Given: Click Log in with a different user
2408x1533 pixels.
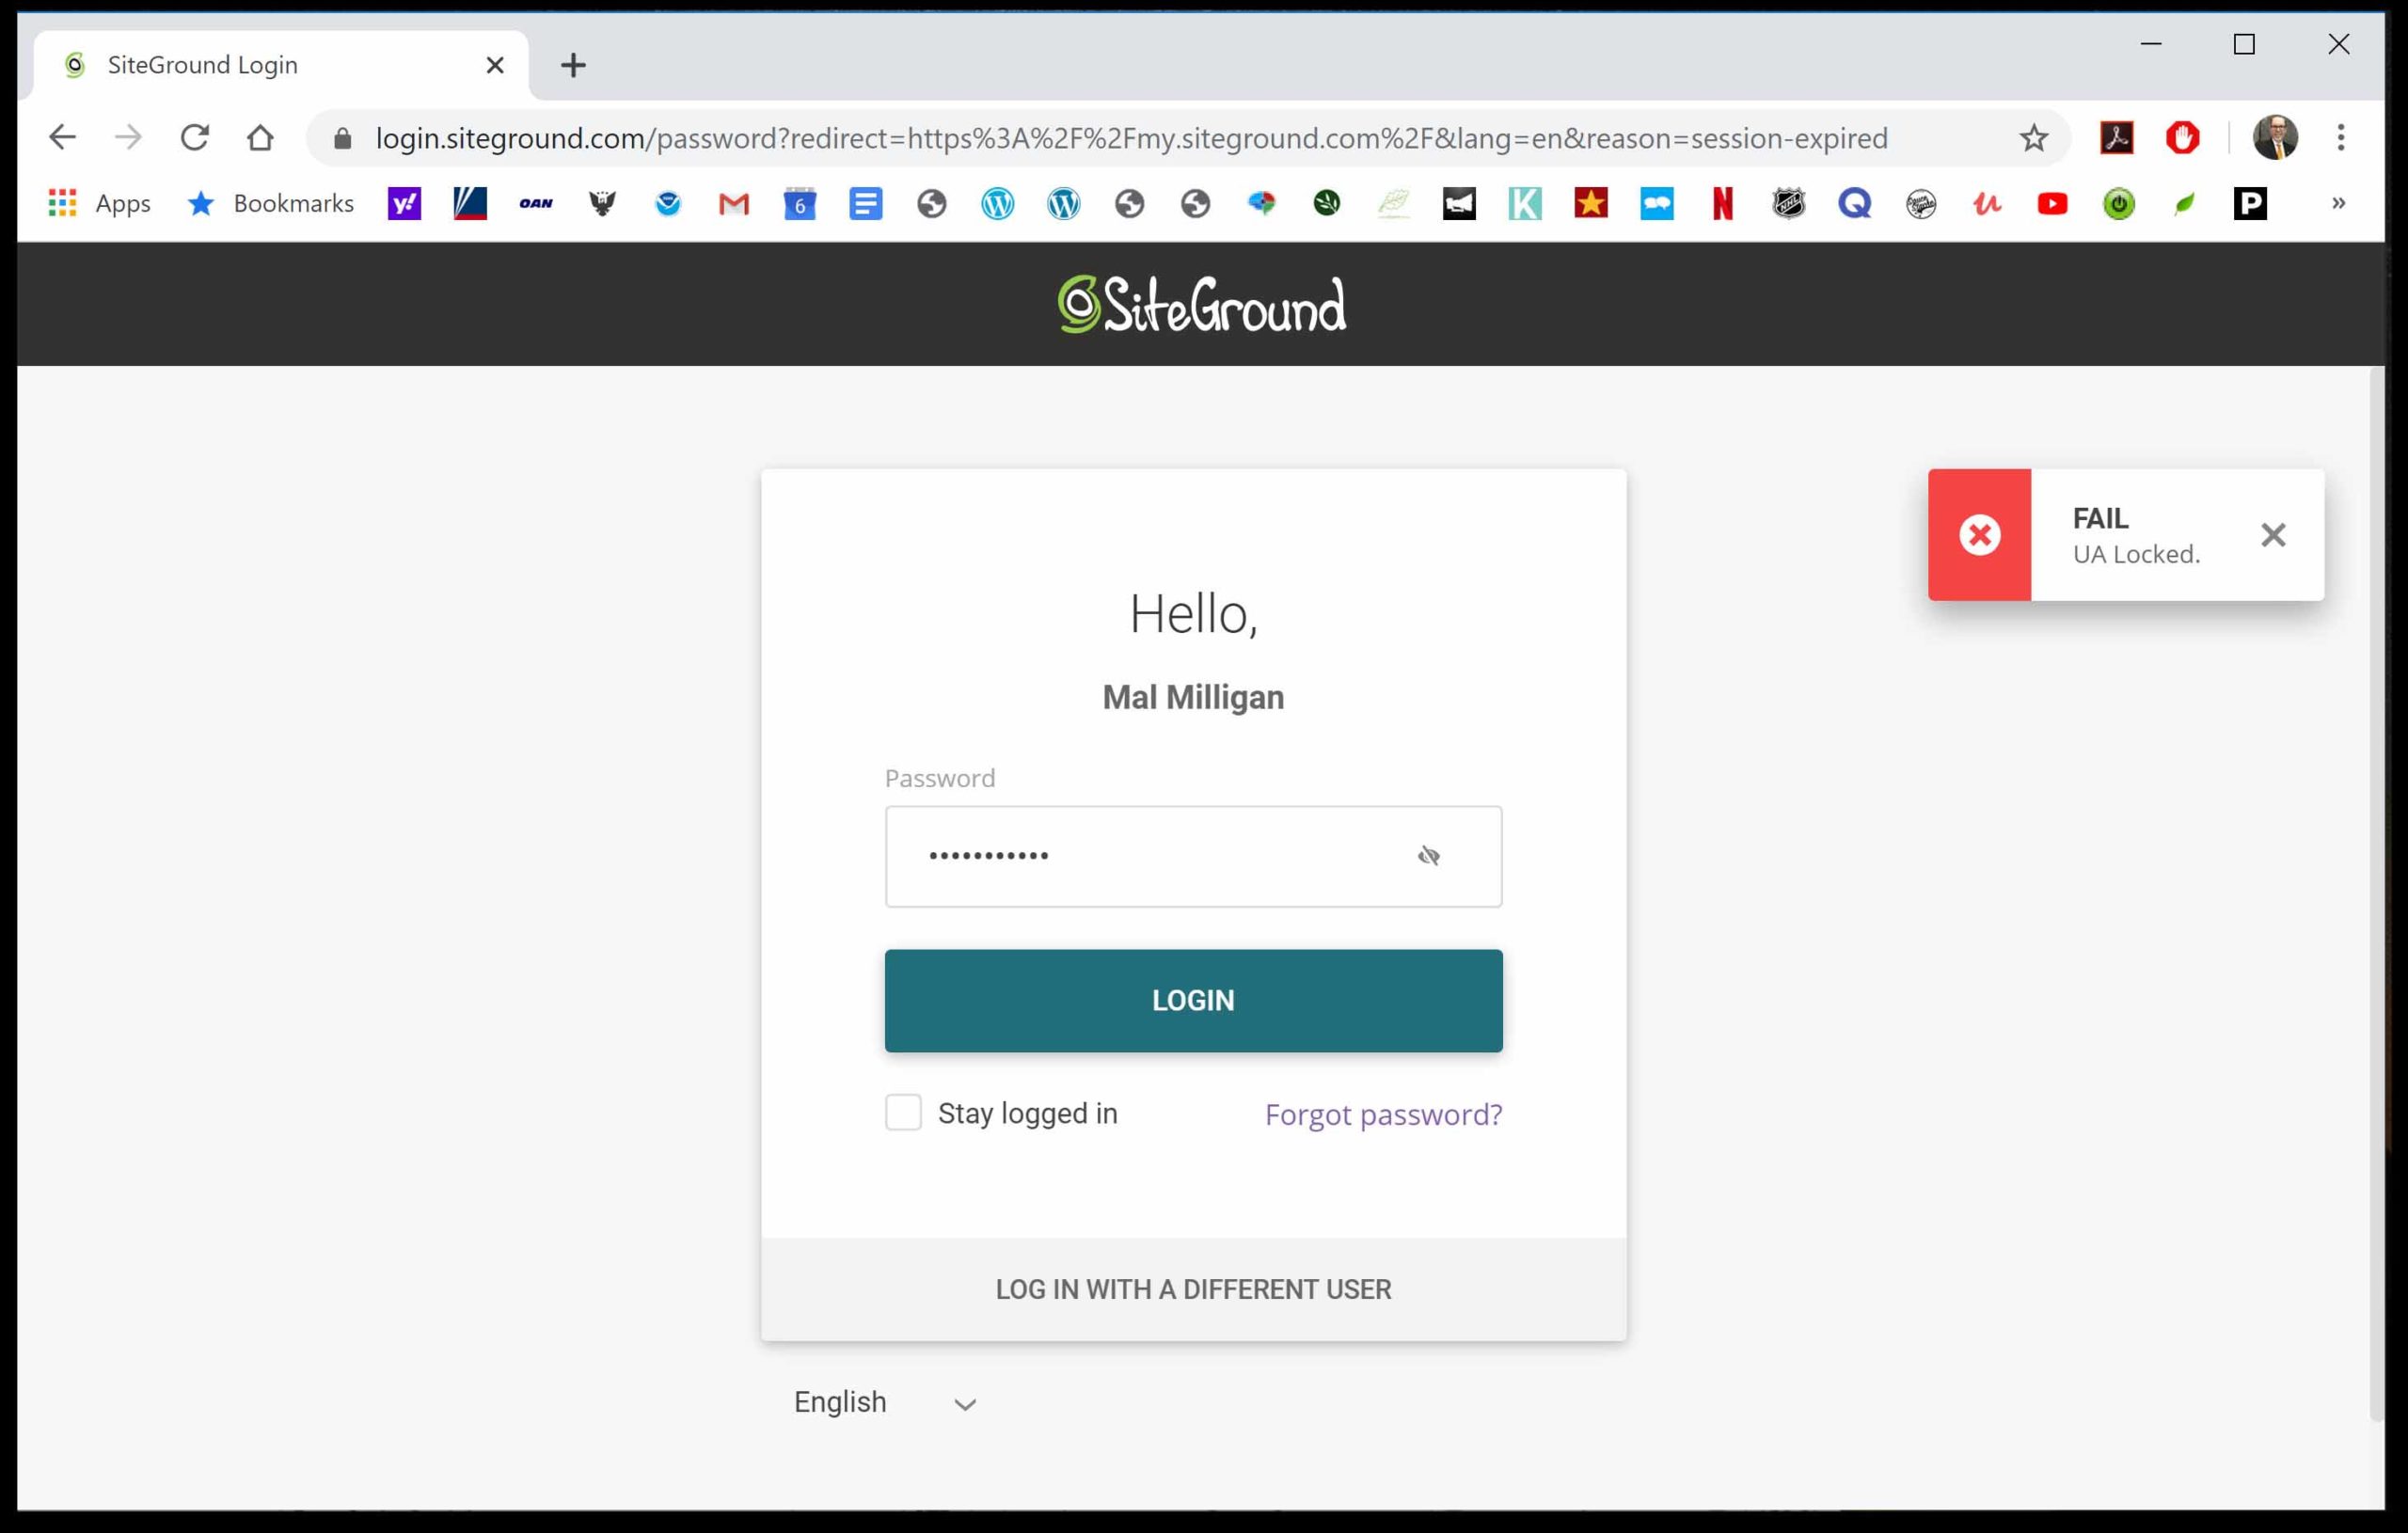Looking at the screenshot, I should tap(1193, 1289).
